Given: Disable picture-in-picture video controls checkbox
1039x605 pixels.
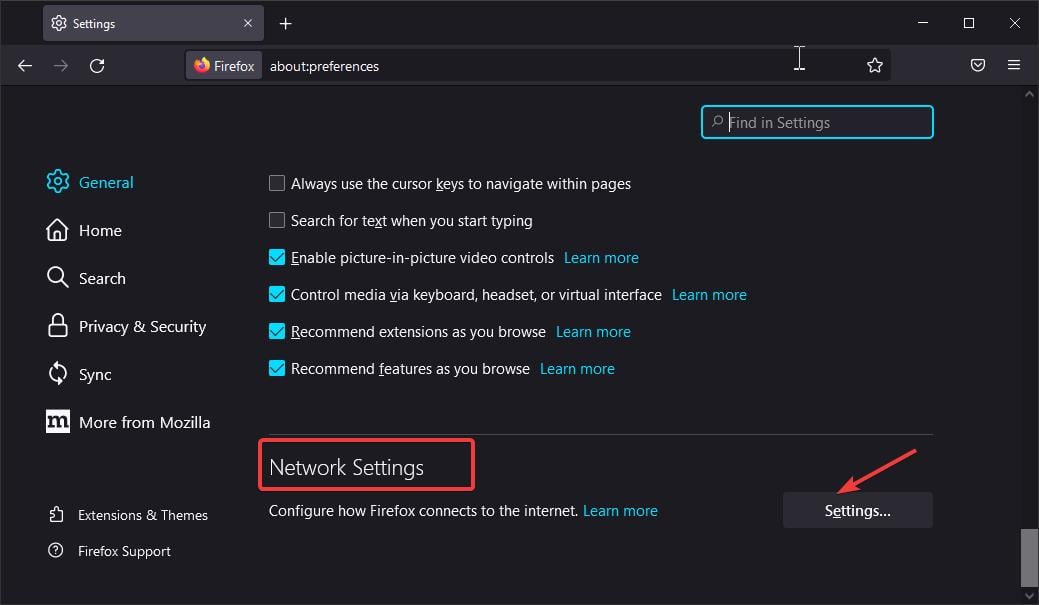Looking at the screenshot, I should pyautogui.click(x=277, y=258).
